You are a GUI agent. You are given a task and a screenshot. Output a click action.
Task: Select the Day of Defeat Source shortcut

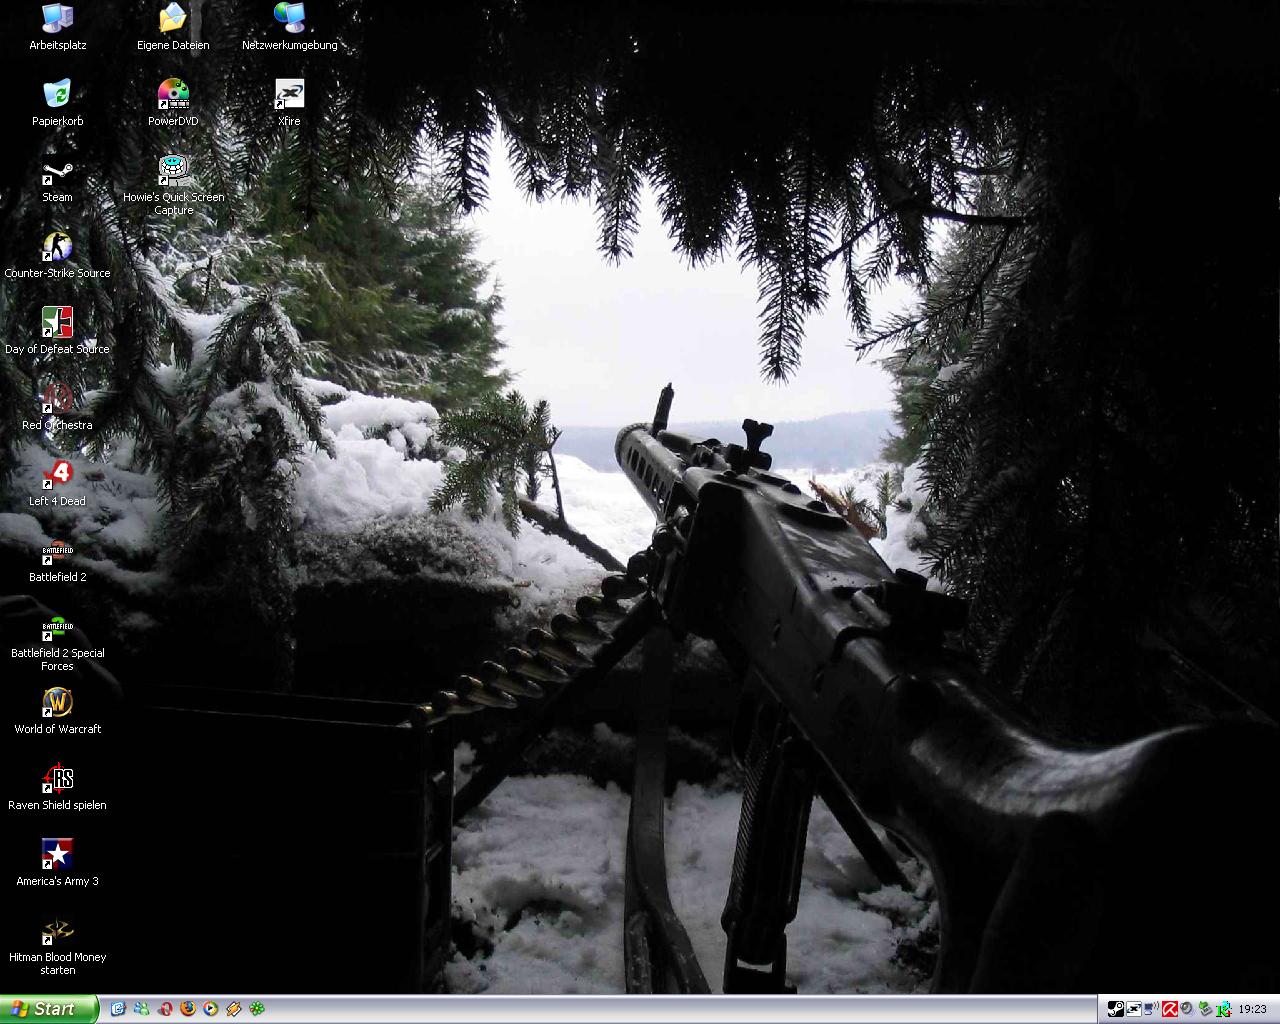click(x=58, y=332)
